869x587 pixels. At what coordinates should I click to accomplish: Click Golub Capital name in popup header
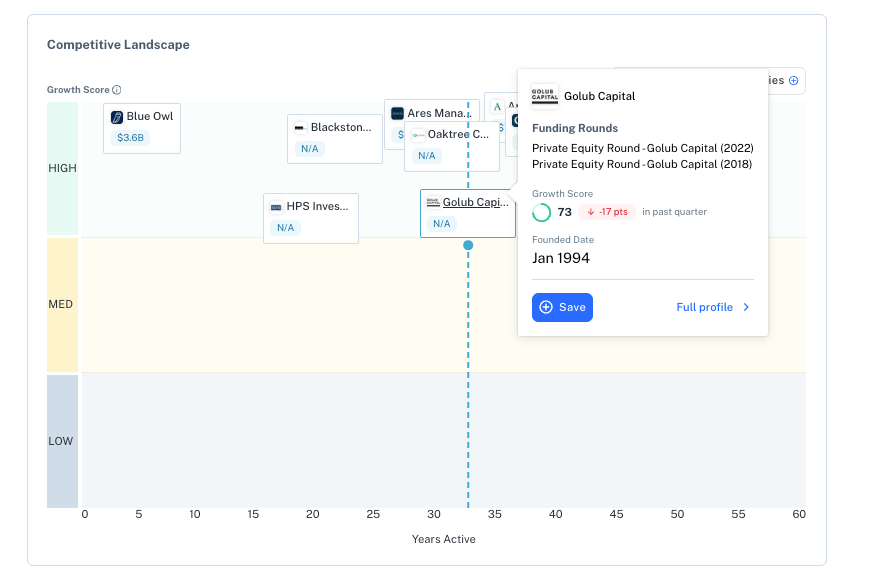[x=600, y=96]
